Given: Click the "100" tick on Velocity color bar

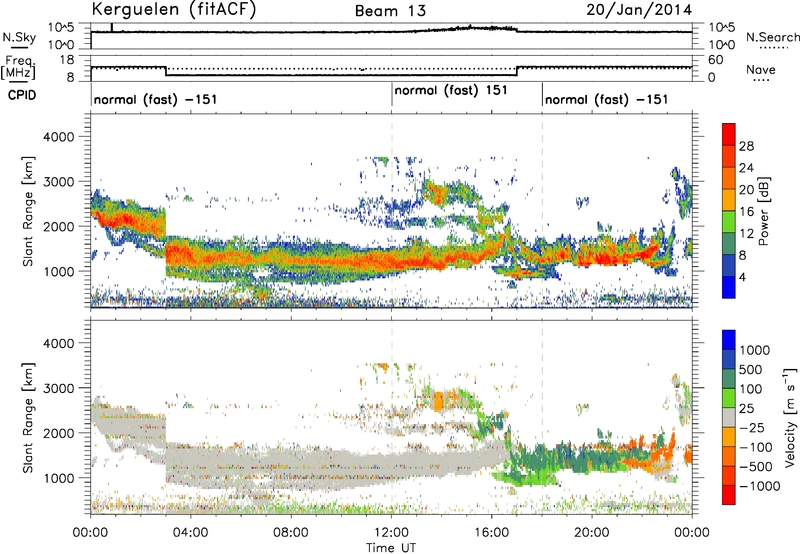Looking at the screenshot, I should pos(751,389).
